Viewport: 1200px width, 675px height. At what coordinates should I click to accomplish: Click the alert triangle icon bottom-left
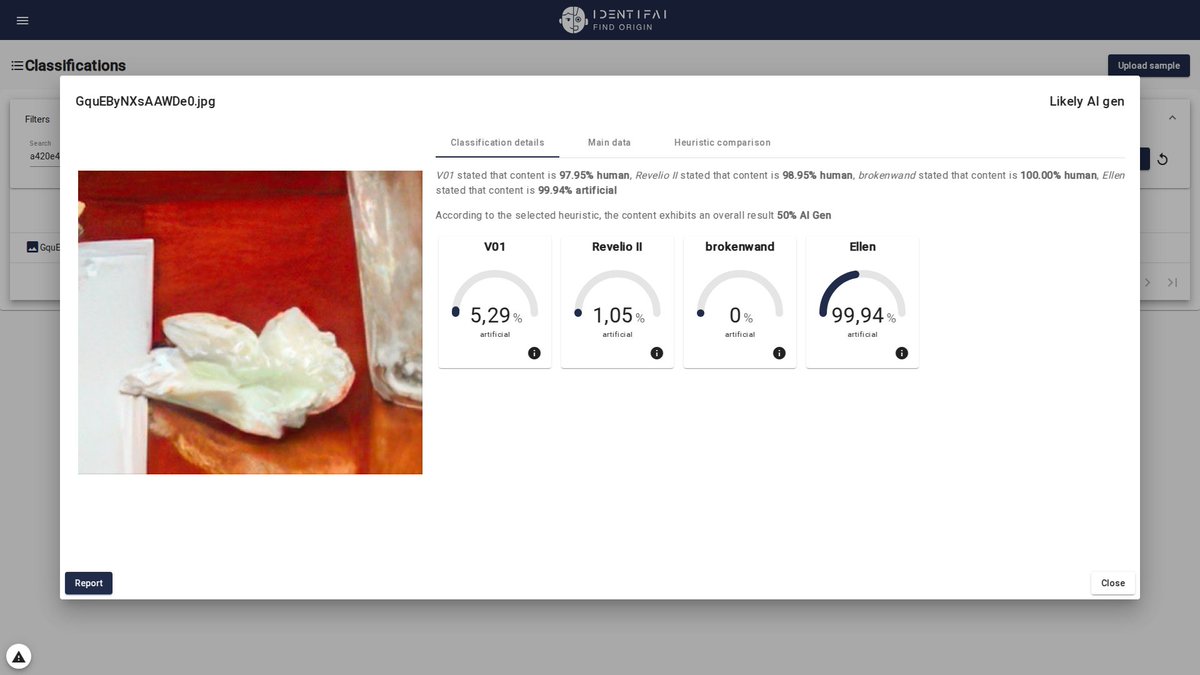[x=17, y=655]
